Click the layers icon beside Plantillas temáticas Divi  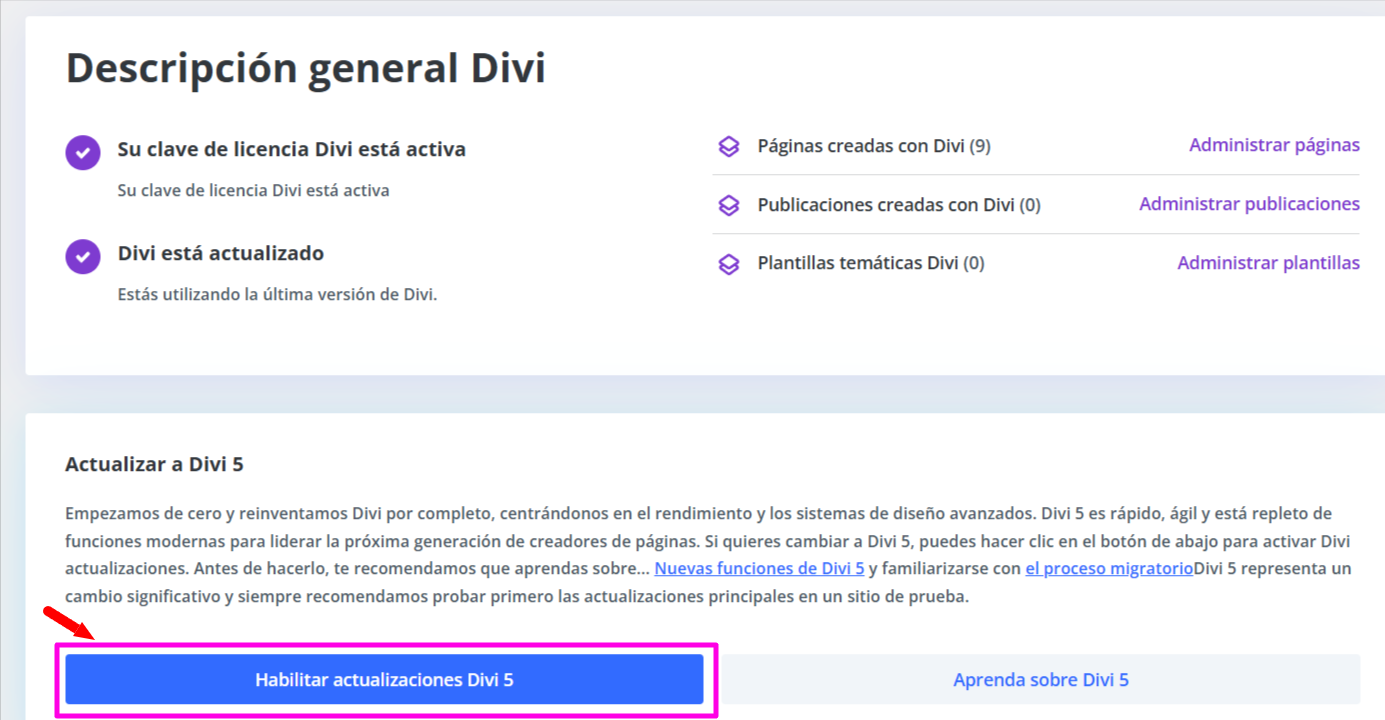click(729, 265)
